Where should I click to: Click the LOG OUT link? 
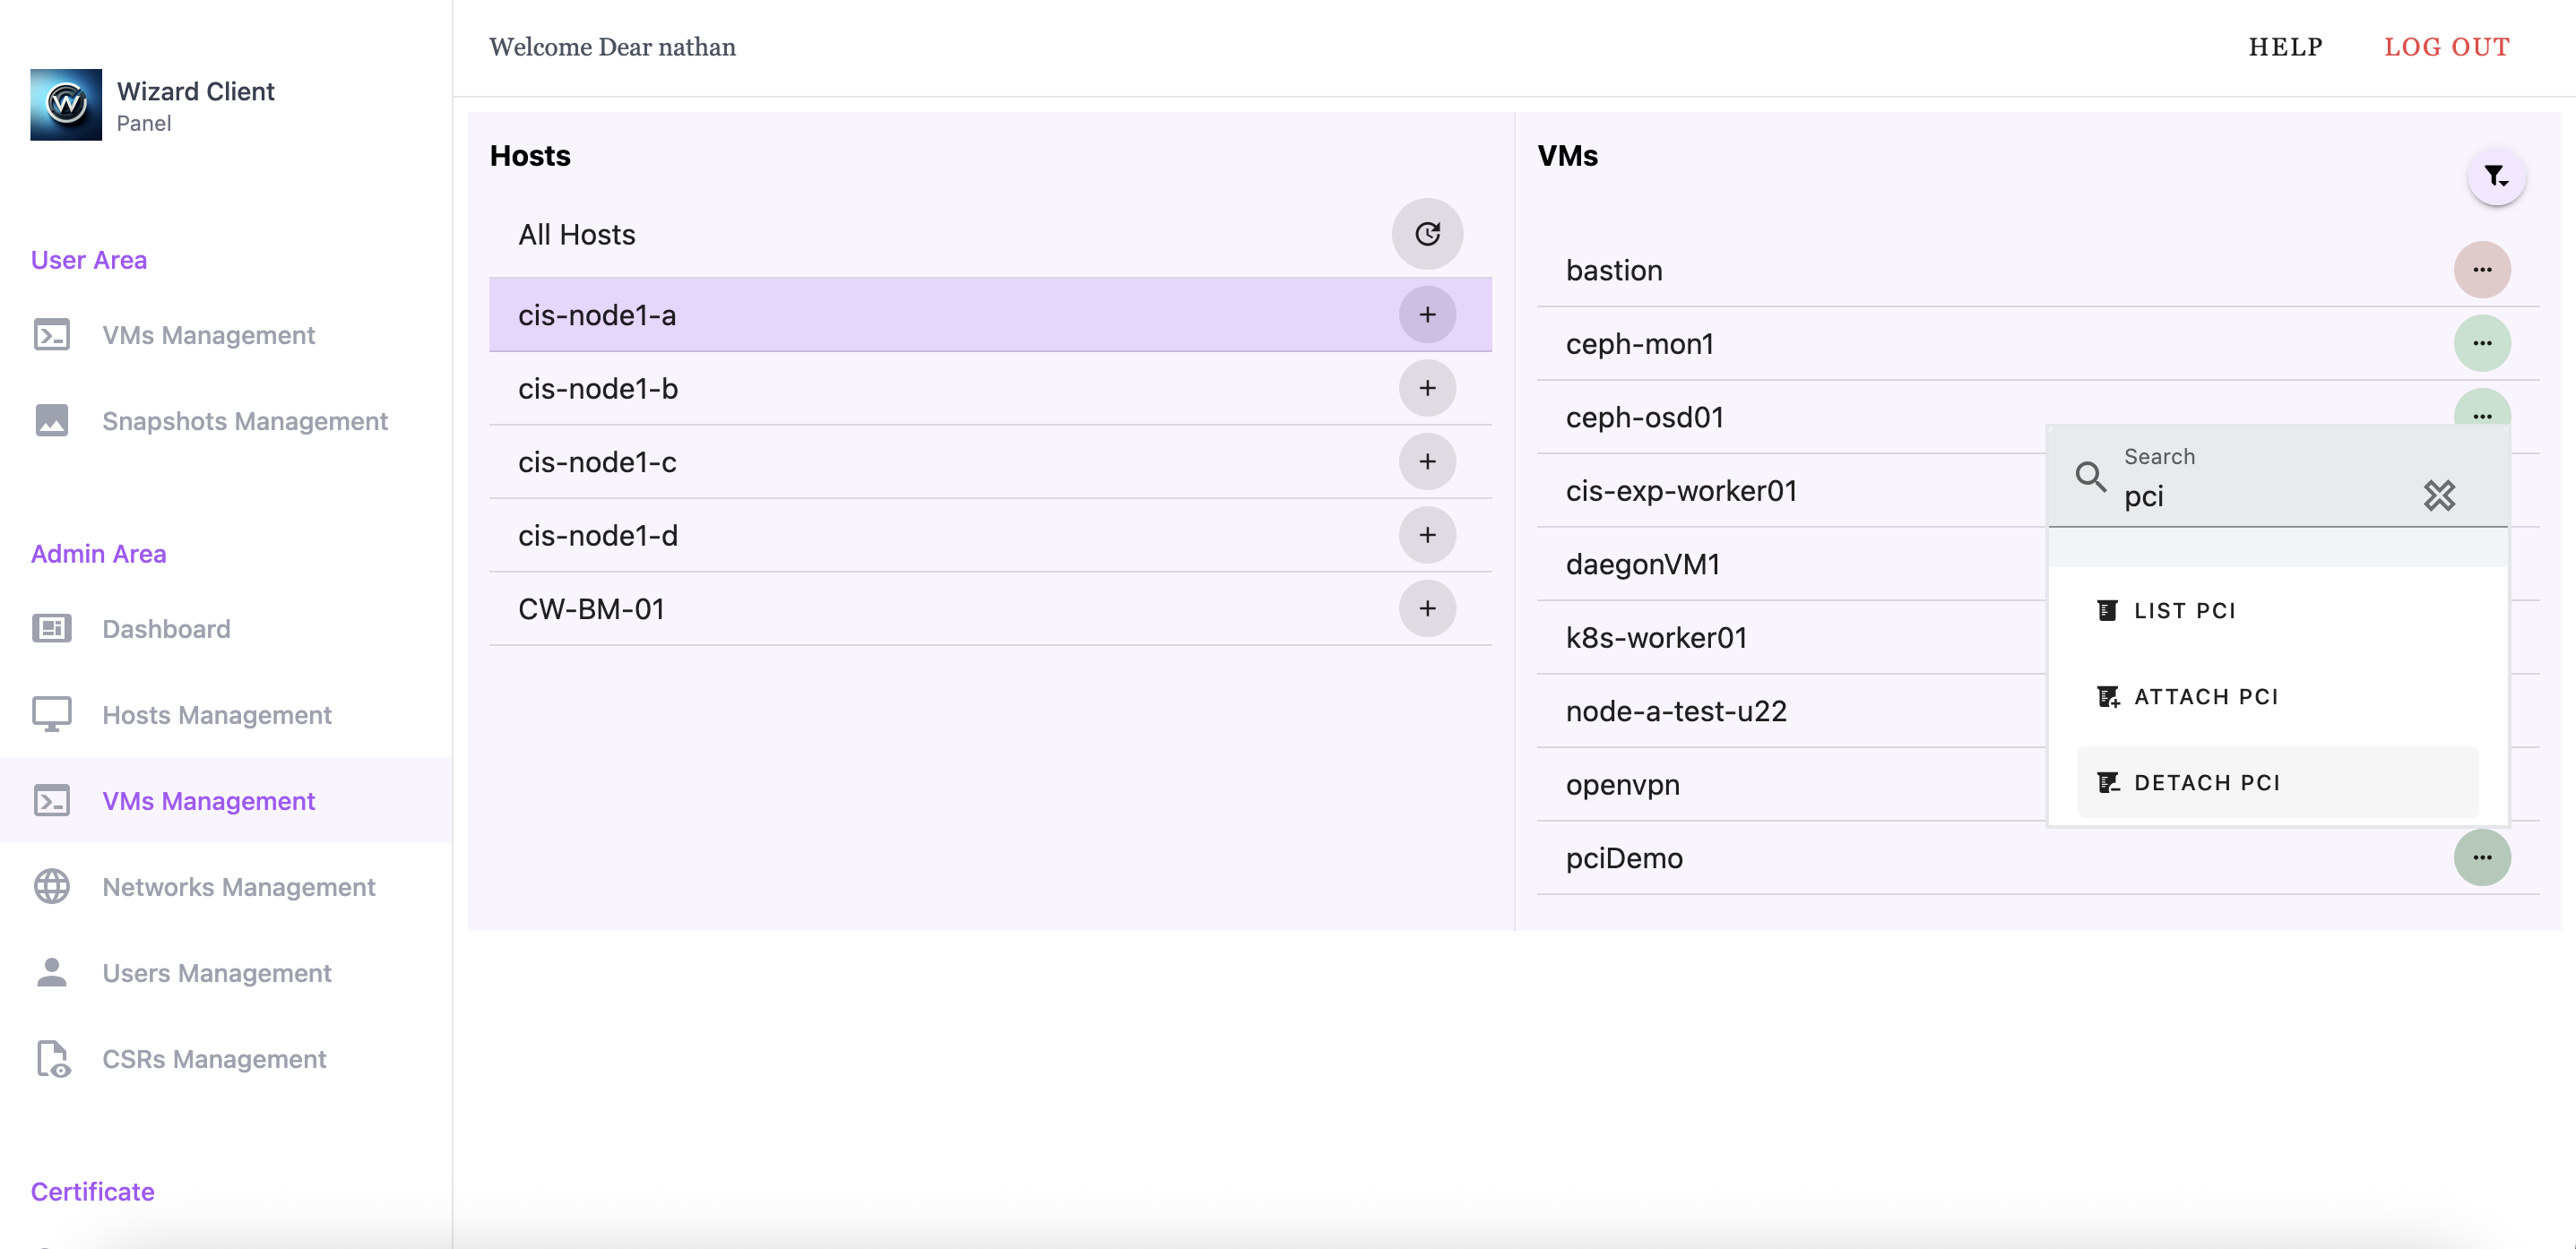tap(2447, 46)
